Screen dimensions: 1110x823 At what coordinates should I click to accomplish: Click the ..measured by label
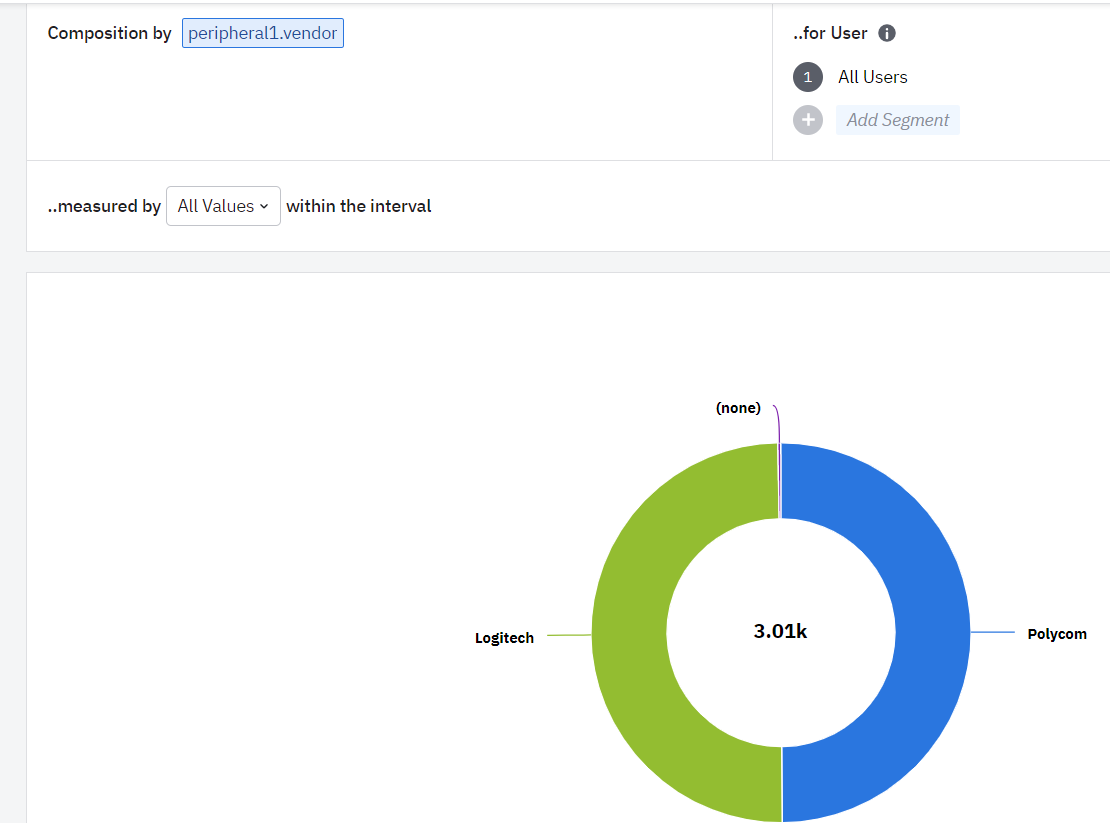point(104,206)
